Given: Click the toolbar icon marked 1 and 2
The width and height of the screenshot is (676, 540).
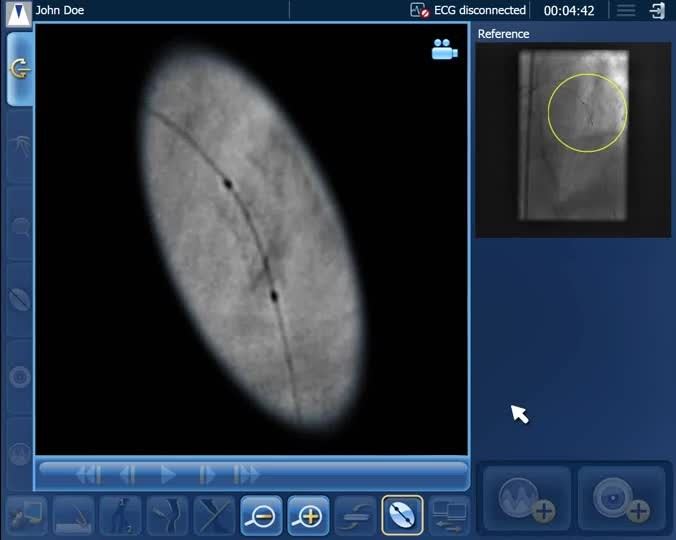Looking at the screenshot, I should click(x=120, y=515).
